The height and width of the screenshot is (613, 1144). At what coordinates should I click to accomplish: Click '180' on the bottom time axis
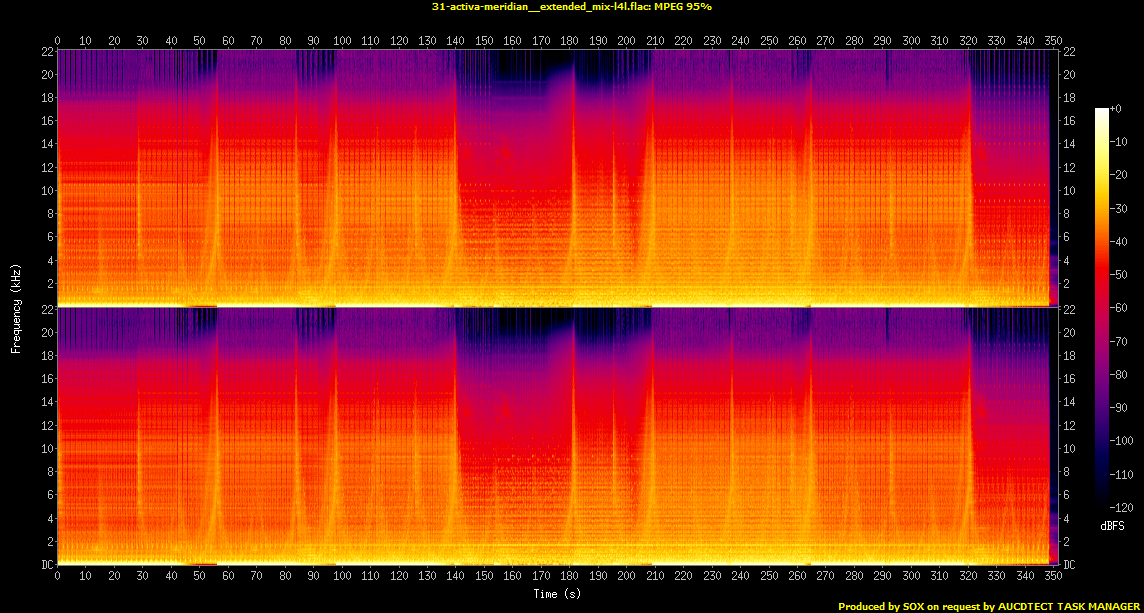click(x=570, y=576)
